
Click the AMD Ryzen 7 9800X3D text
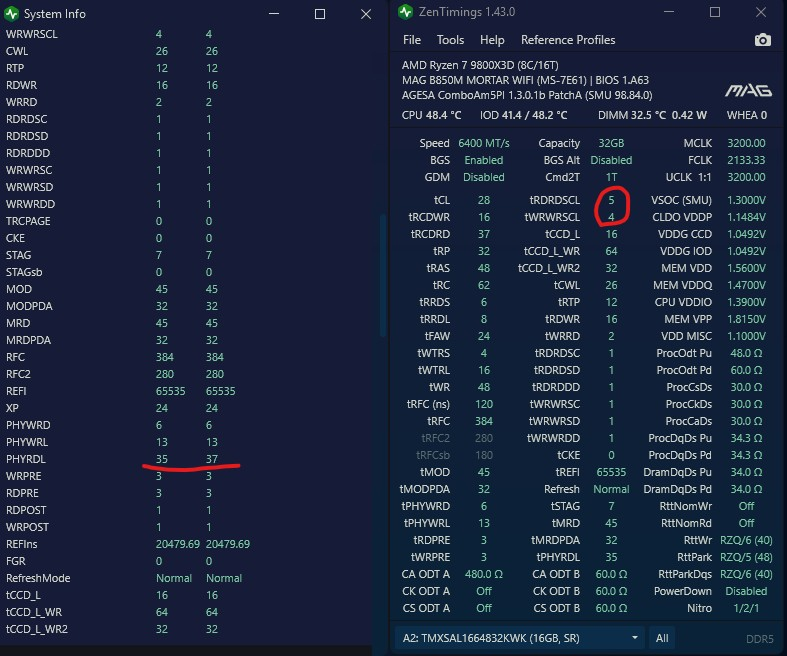point(480,65)
